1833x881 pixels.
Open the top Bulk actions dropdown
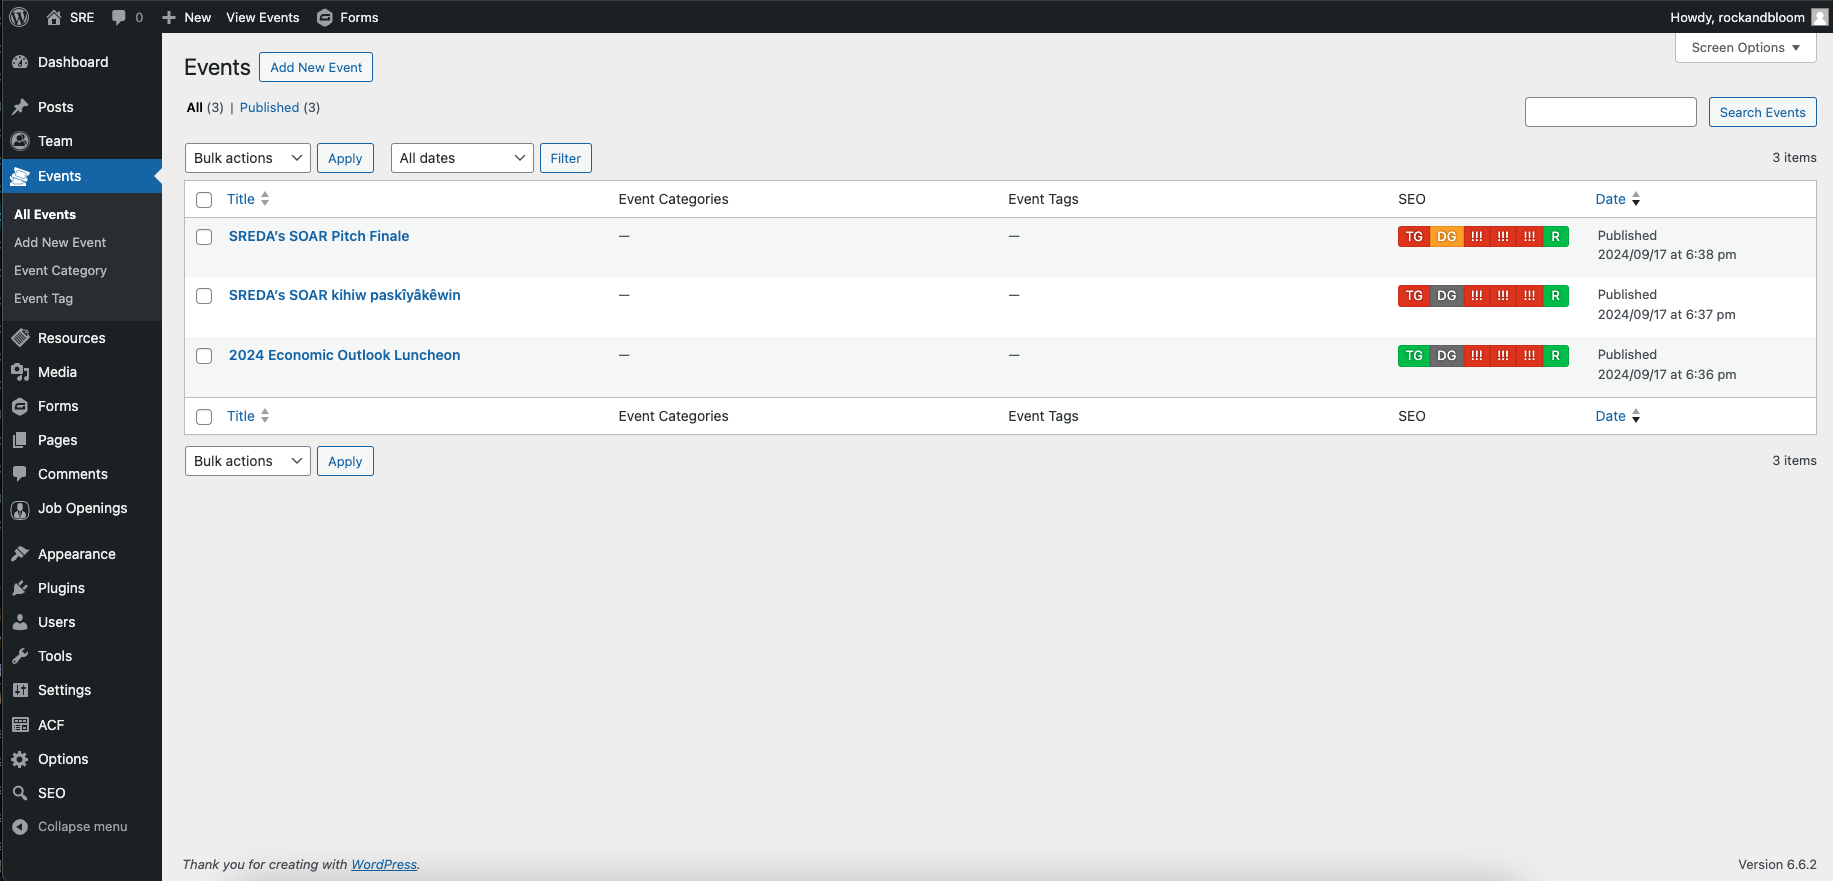coord(247,158)
